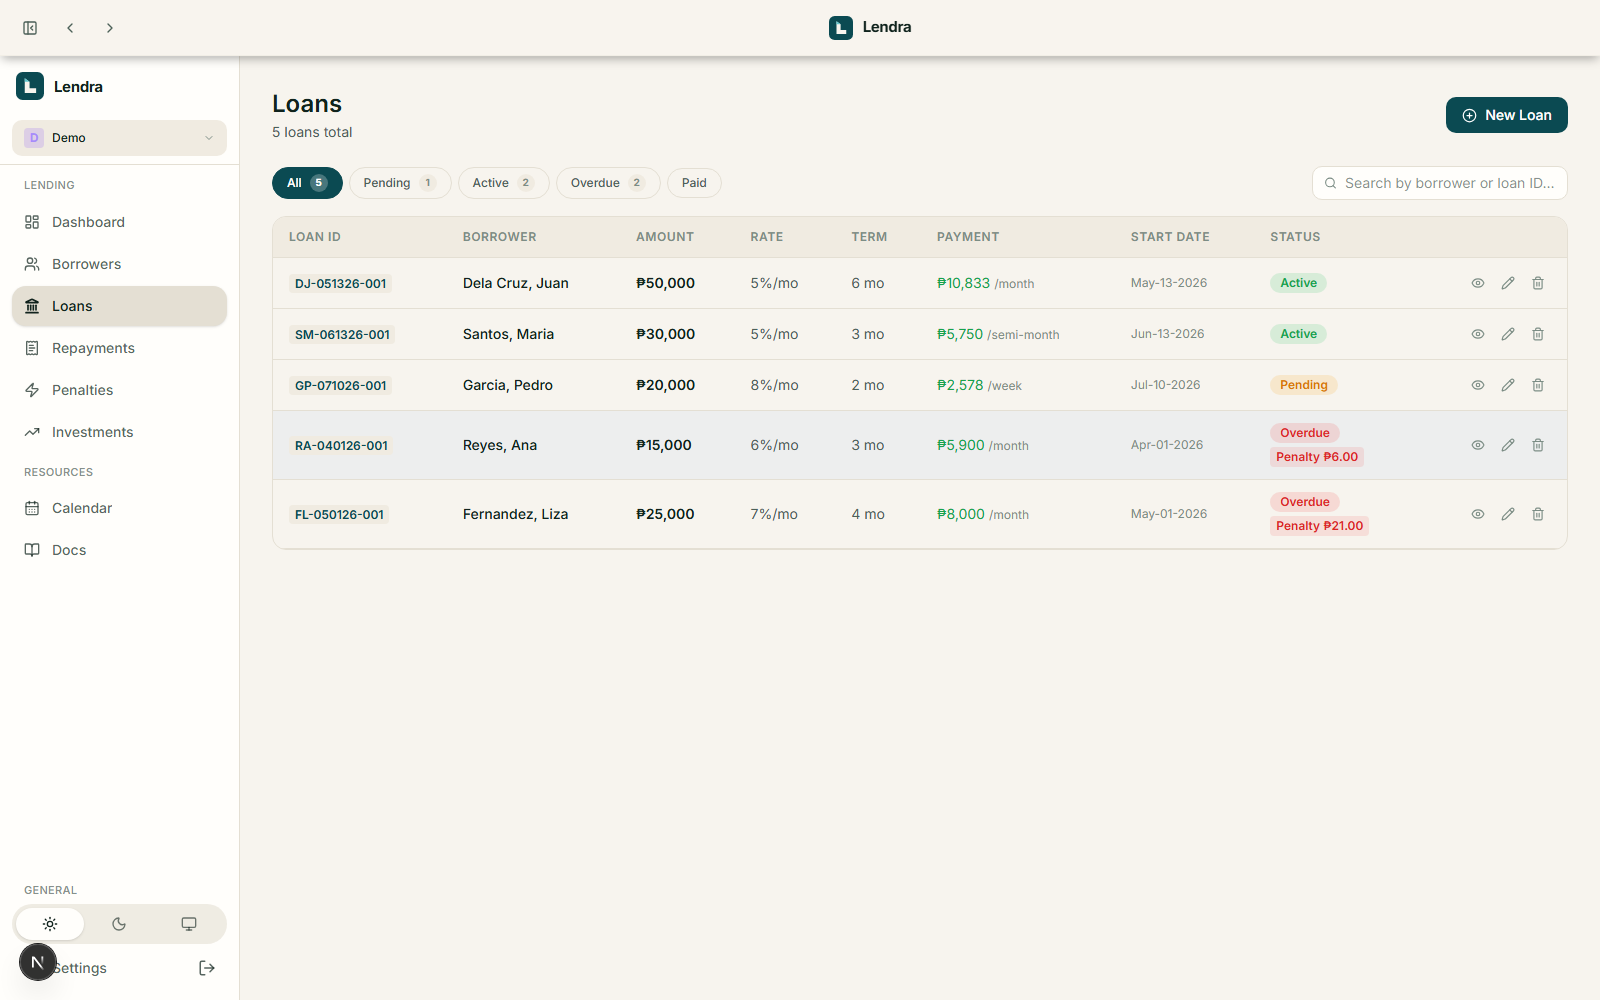
Task: Go forward with the right arrow
Action: tap(110, 28)
